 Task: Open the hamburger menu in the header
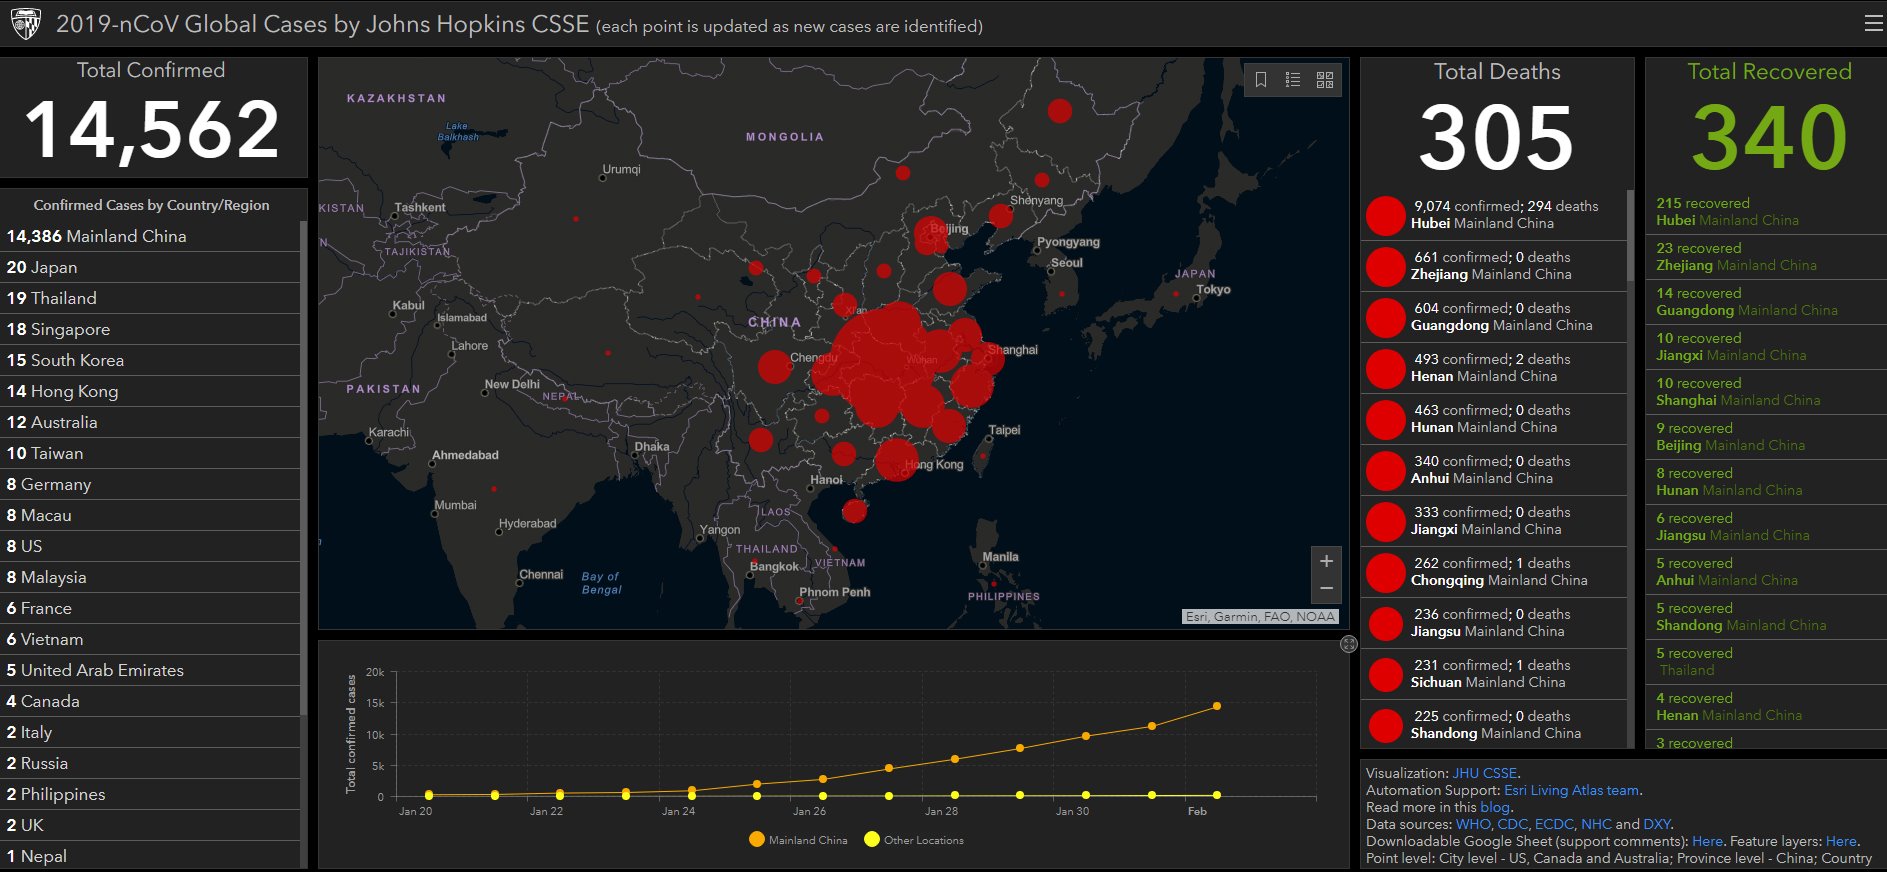click(x=1873, y=23)
